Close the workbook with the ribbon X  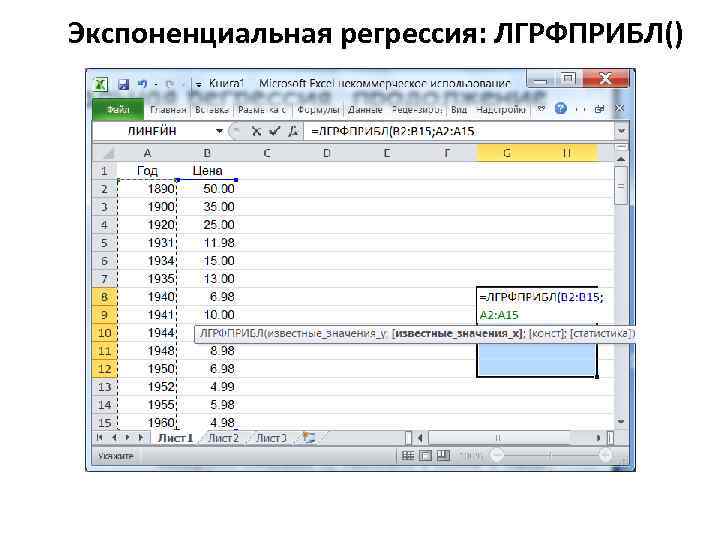pyautogui.click(x=619, y=108)
